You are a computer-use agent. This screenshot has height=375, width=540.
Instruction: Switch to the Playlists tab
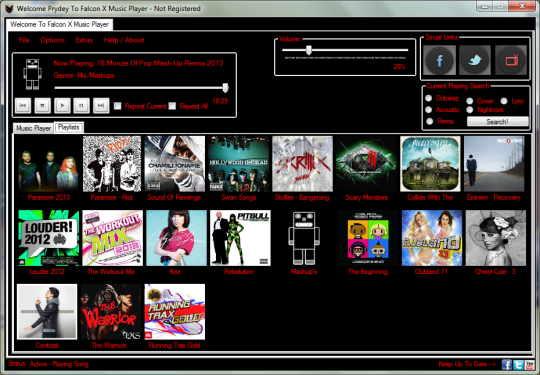(69, 127)
